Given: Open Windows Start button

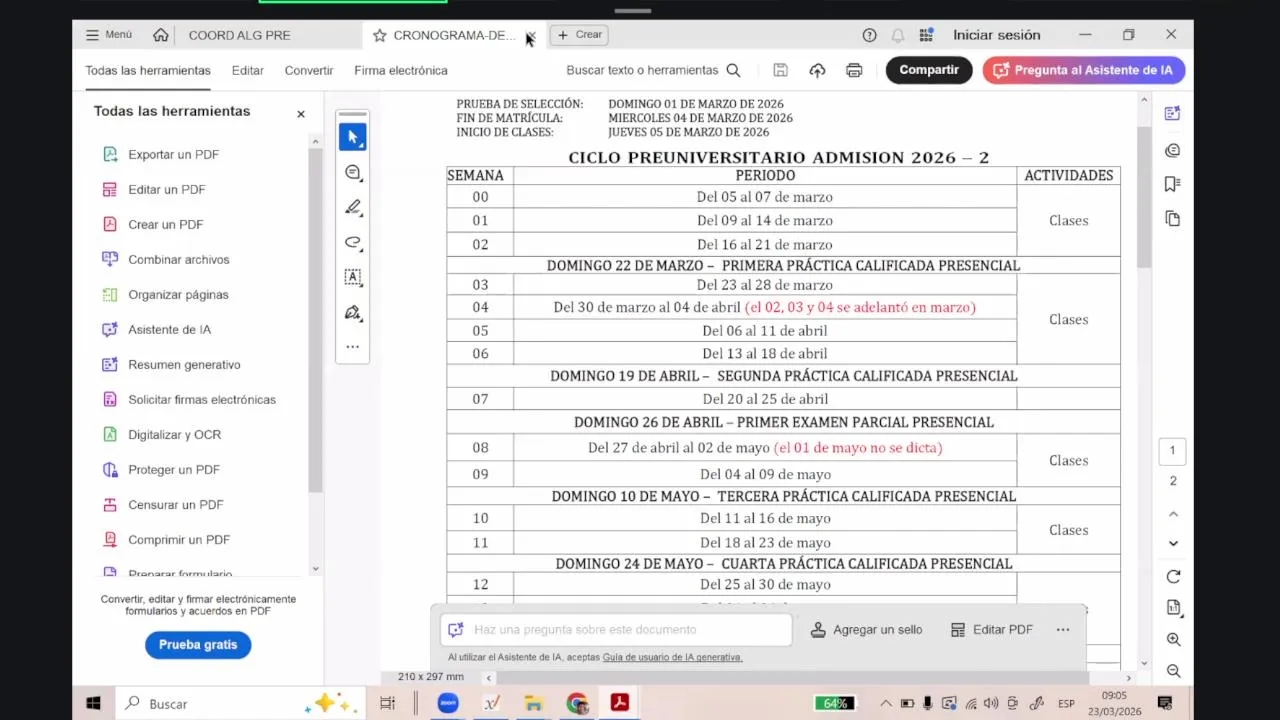Looking at the screenshot, I should pos(93,704).
